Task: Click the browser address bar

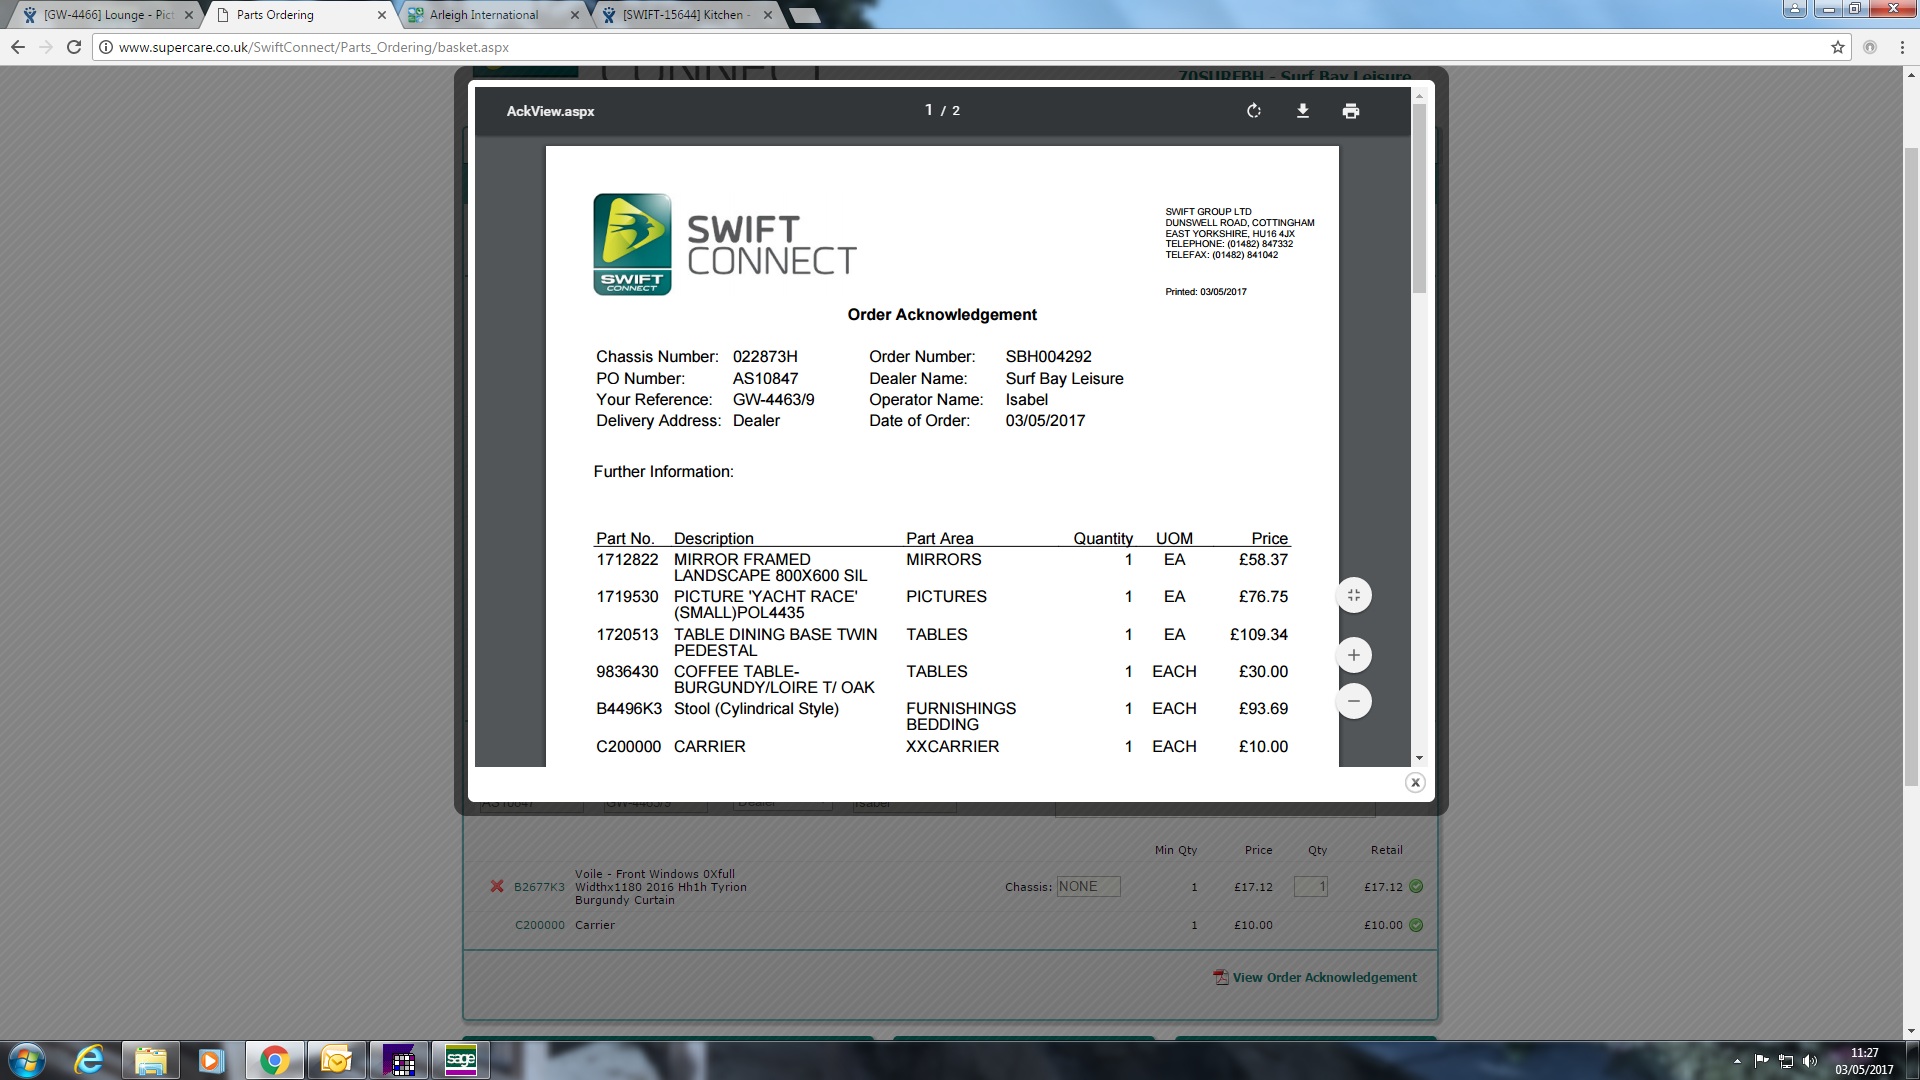Action: pos(900,47)
